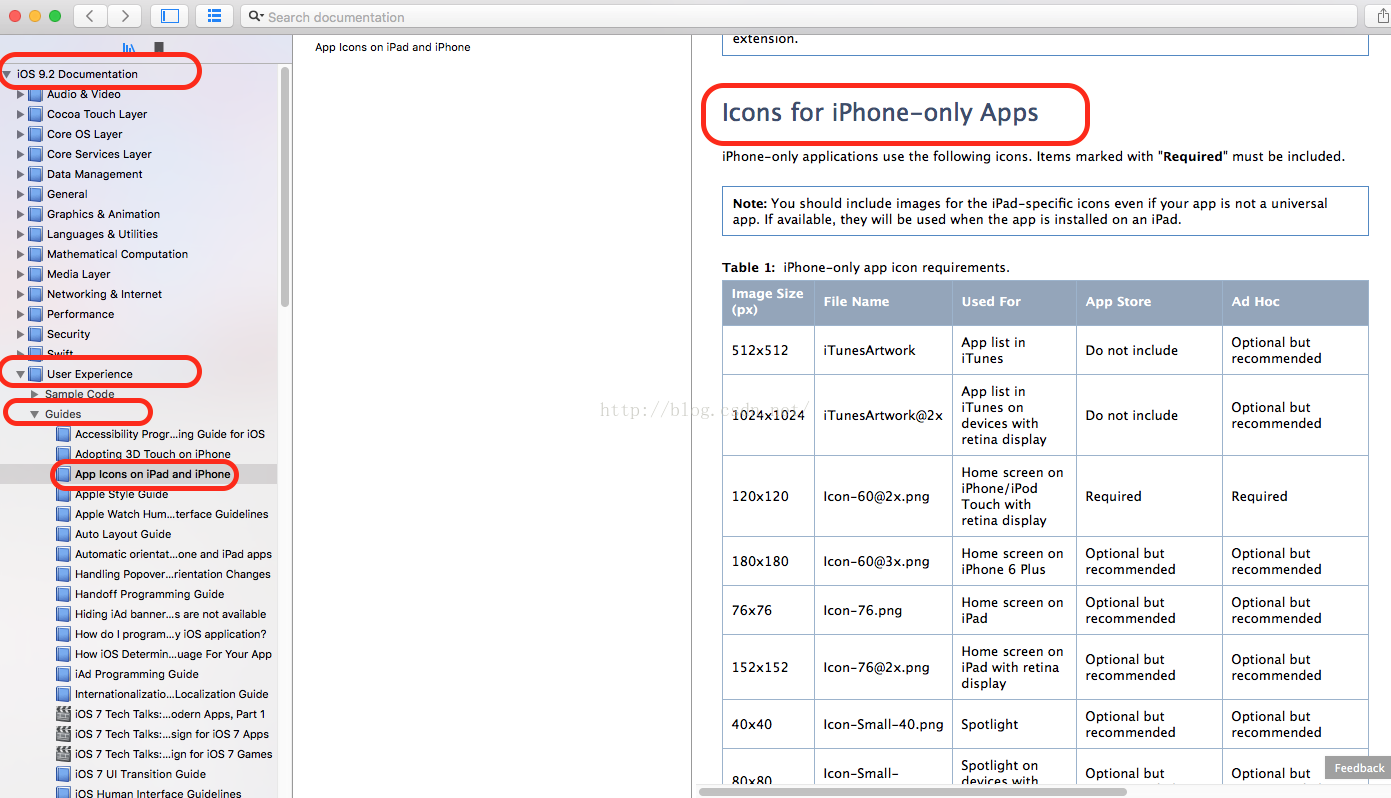Viewport: 1391px width, 798px height.
Task: Expand the Graphics & Animation section
Action: click(21, 214)
